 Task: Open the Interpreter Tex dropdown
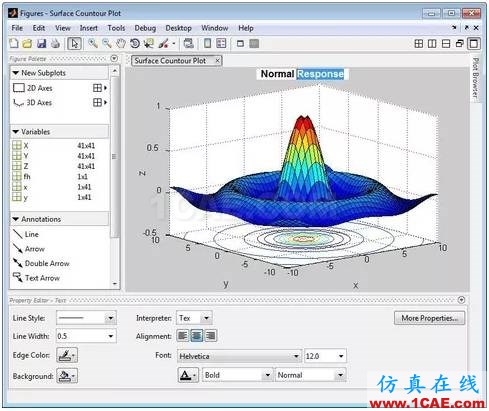point(194,318)
